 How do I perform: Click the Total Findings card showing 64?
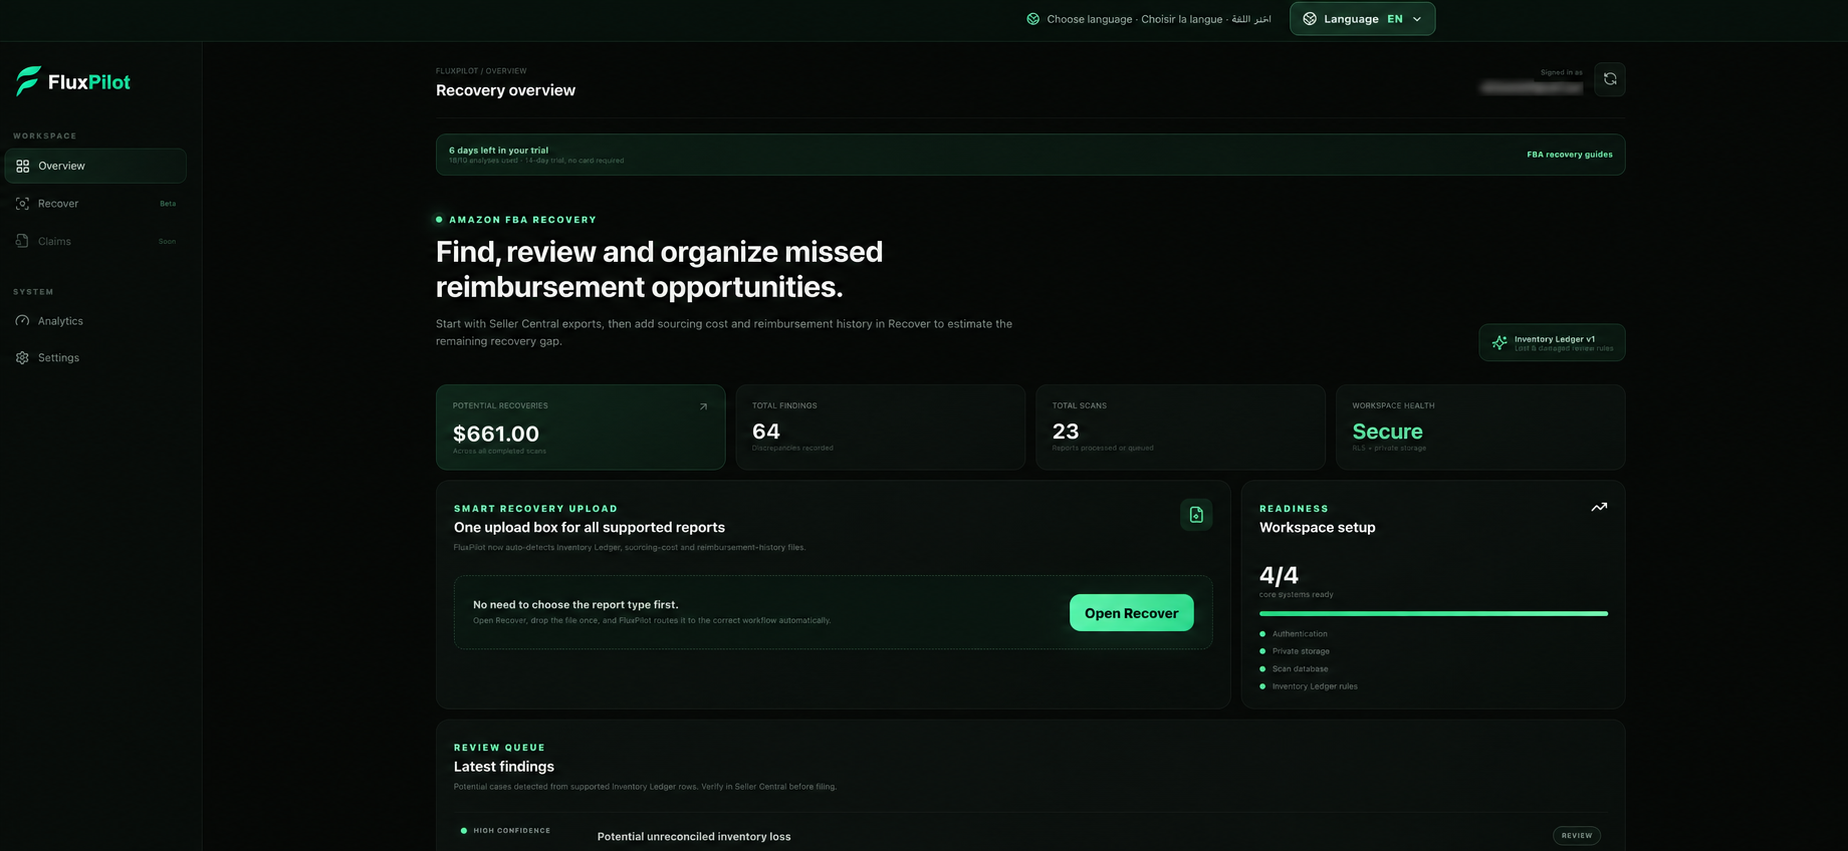880,427
